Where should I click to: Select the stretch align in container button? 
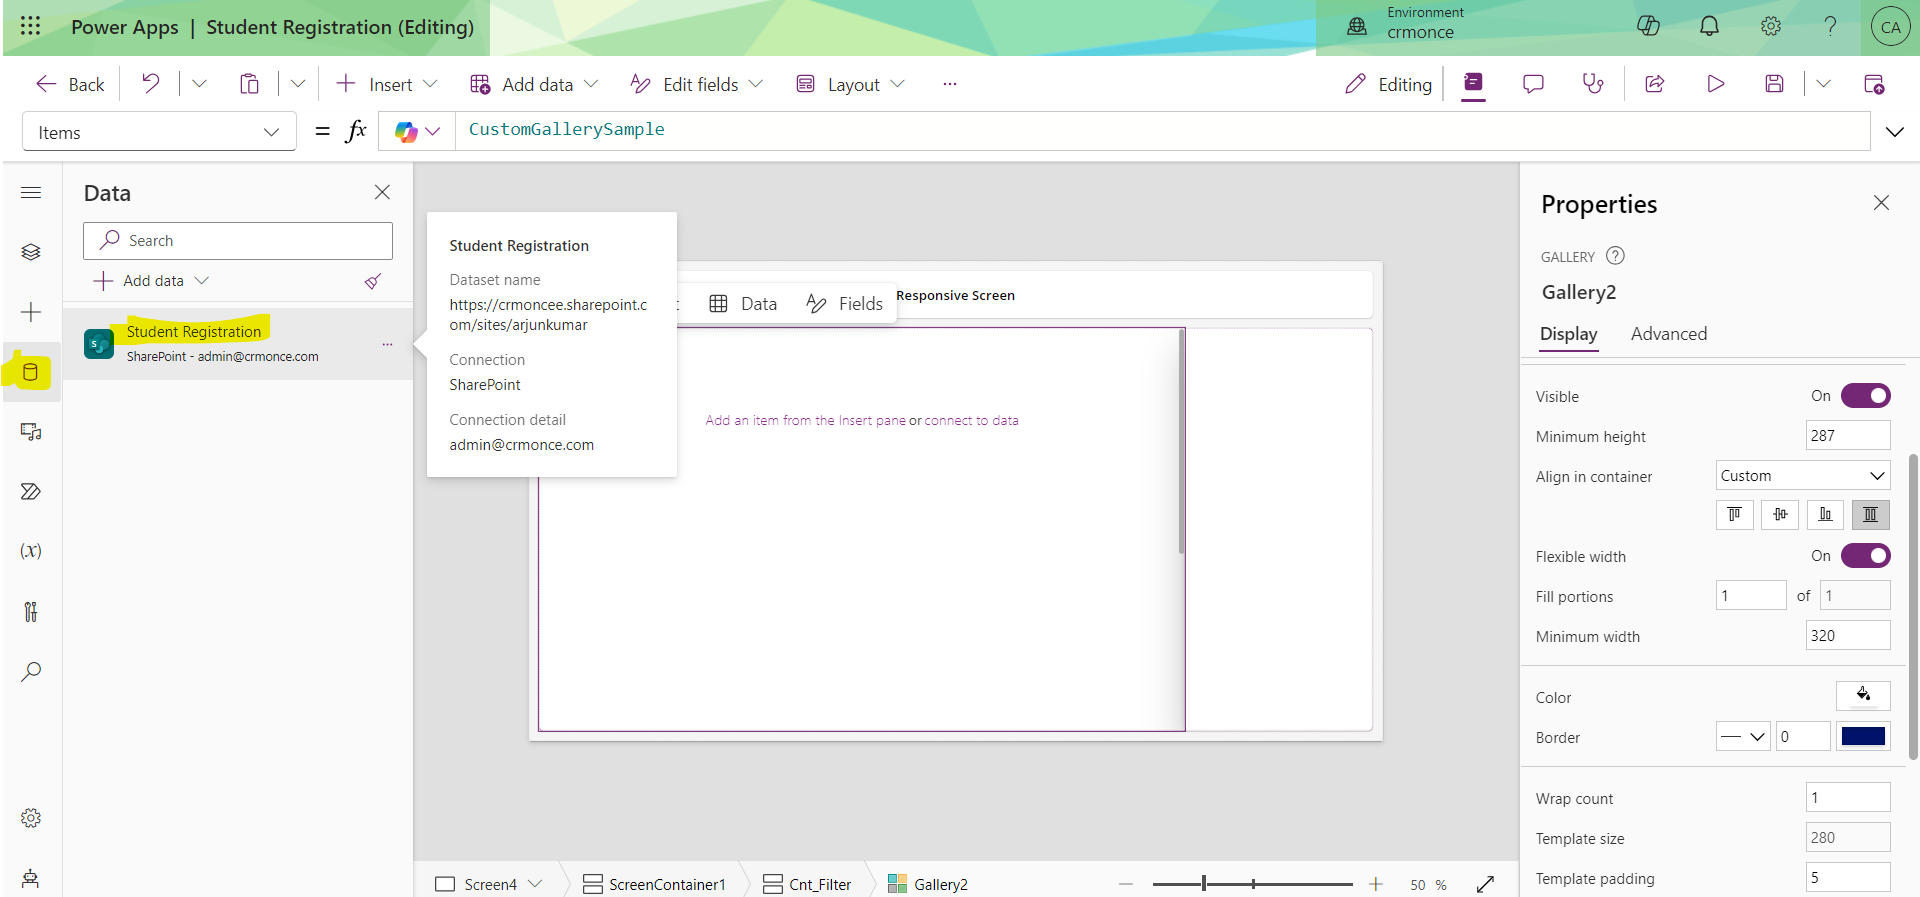tap(1870, 514)
